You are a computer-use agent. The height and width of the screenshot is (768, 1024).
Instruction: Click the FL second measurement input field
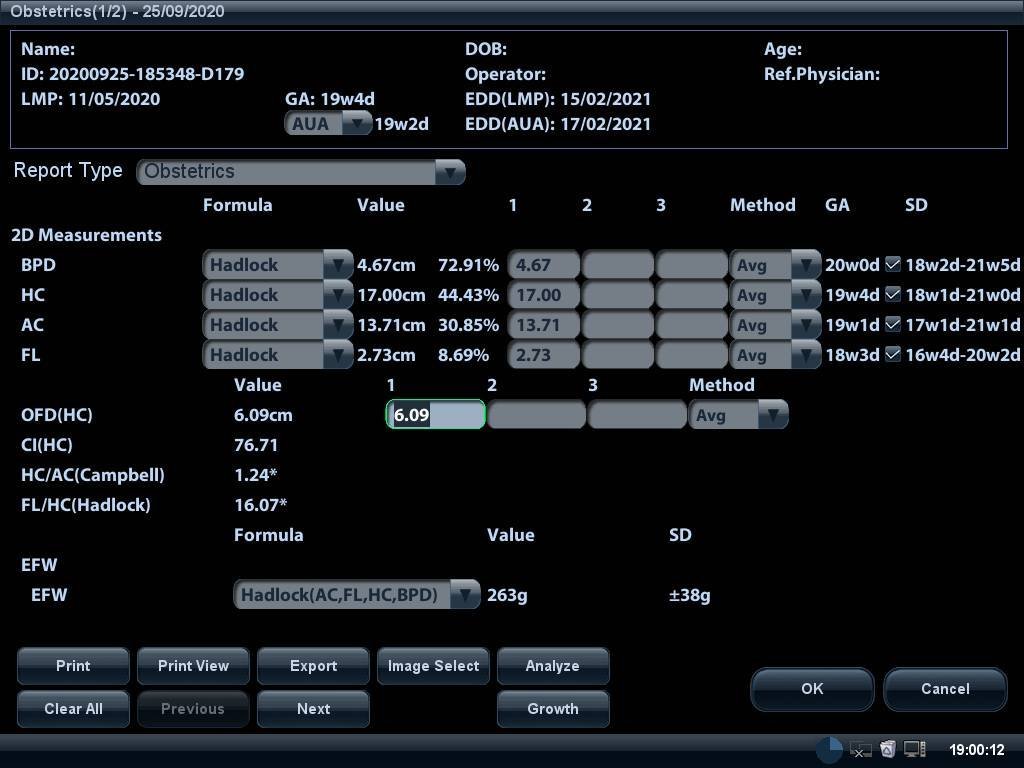(617, 355)
